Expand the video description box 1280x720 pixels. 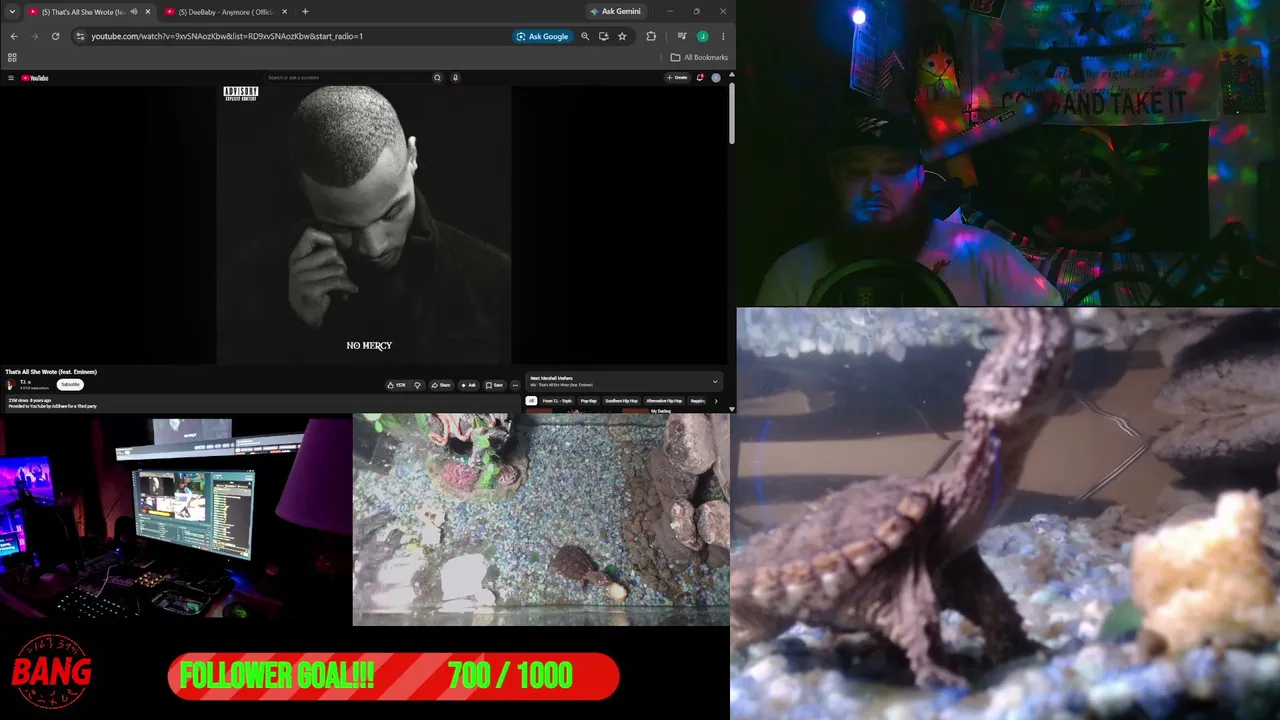click(262, 403)
